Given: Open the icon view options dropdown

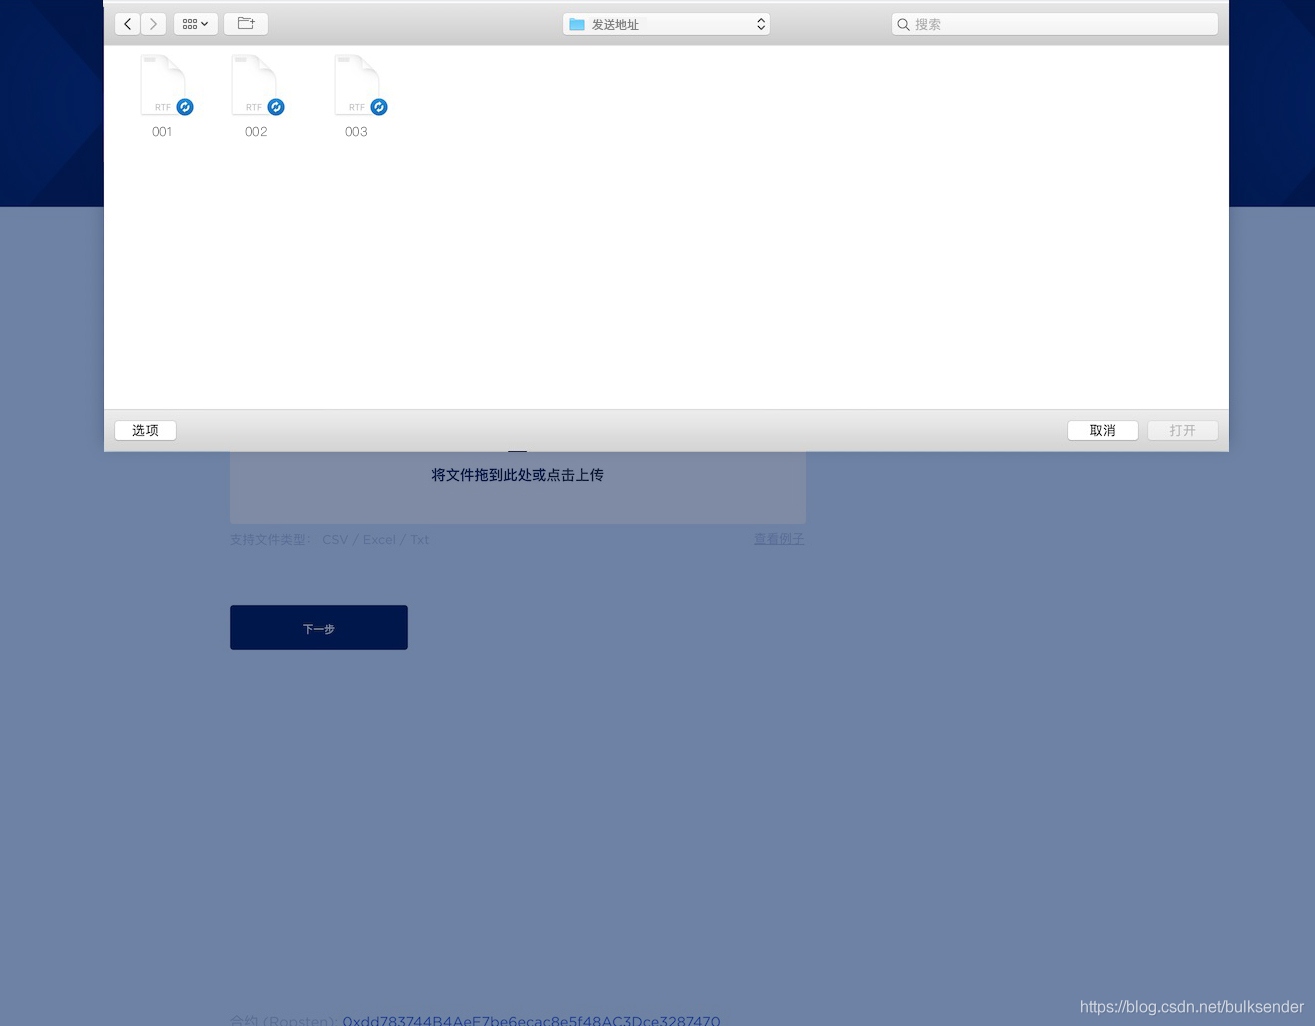Looking at the screenshot, I should point(196,24).
